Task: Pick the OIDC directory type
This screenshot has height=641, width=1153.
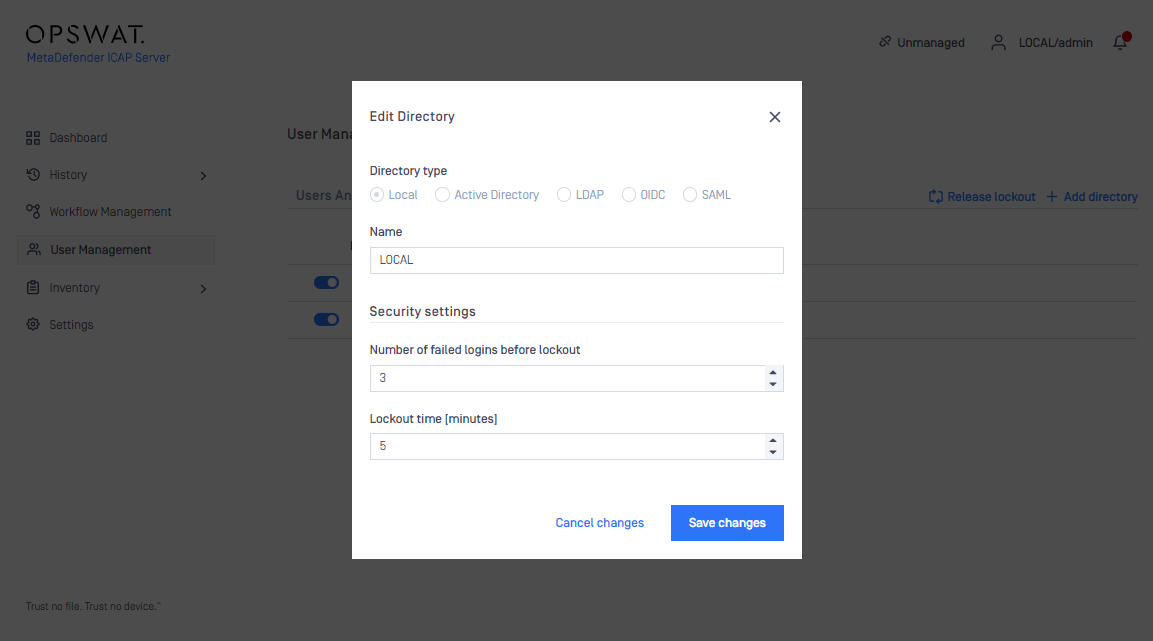Action: pos(629,195)
